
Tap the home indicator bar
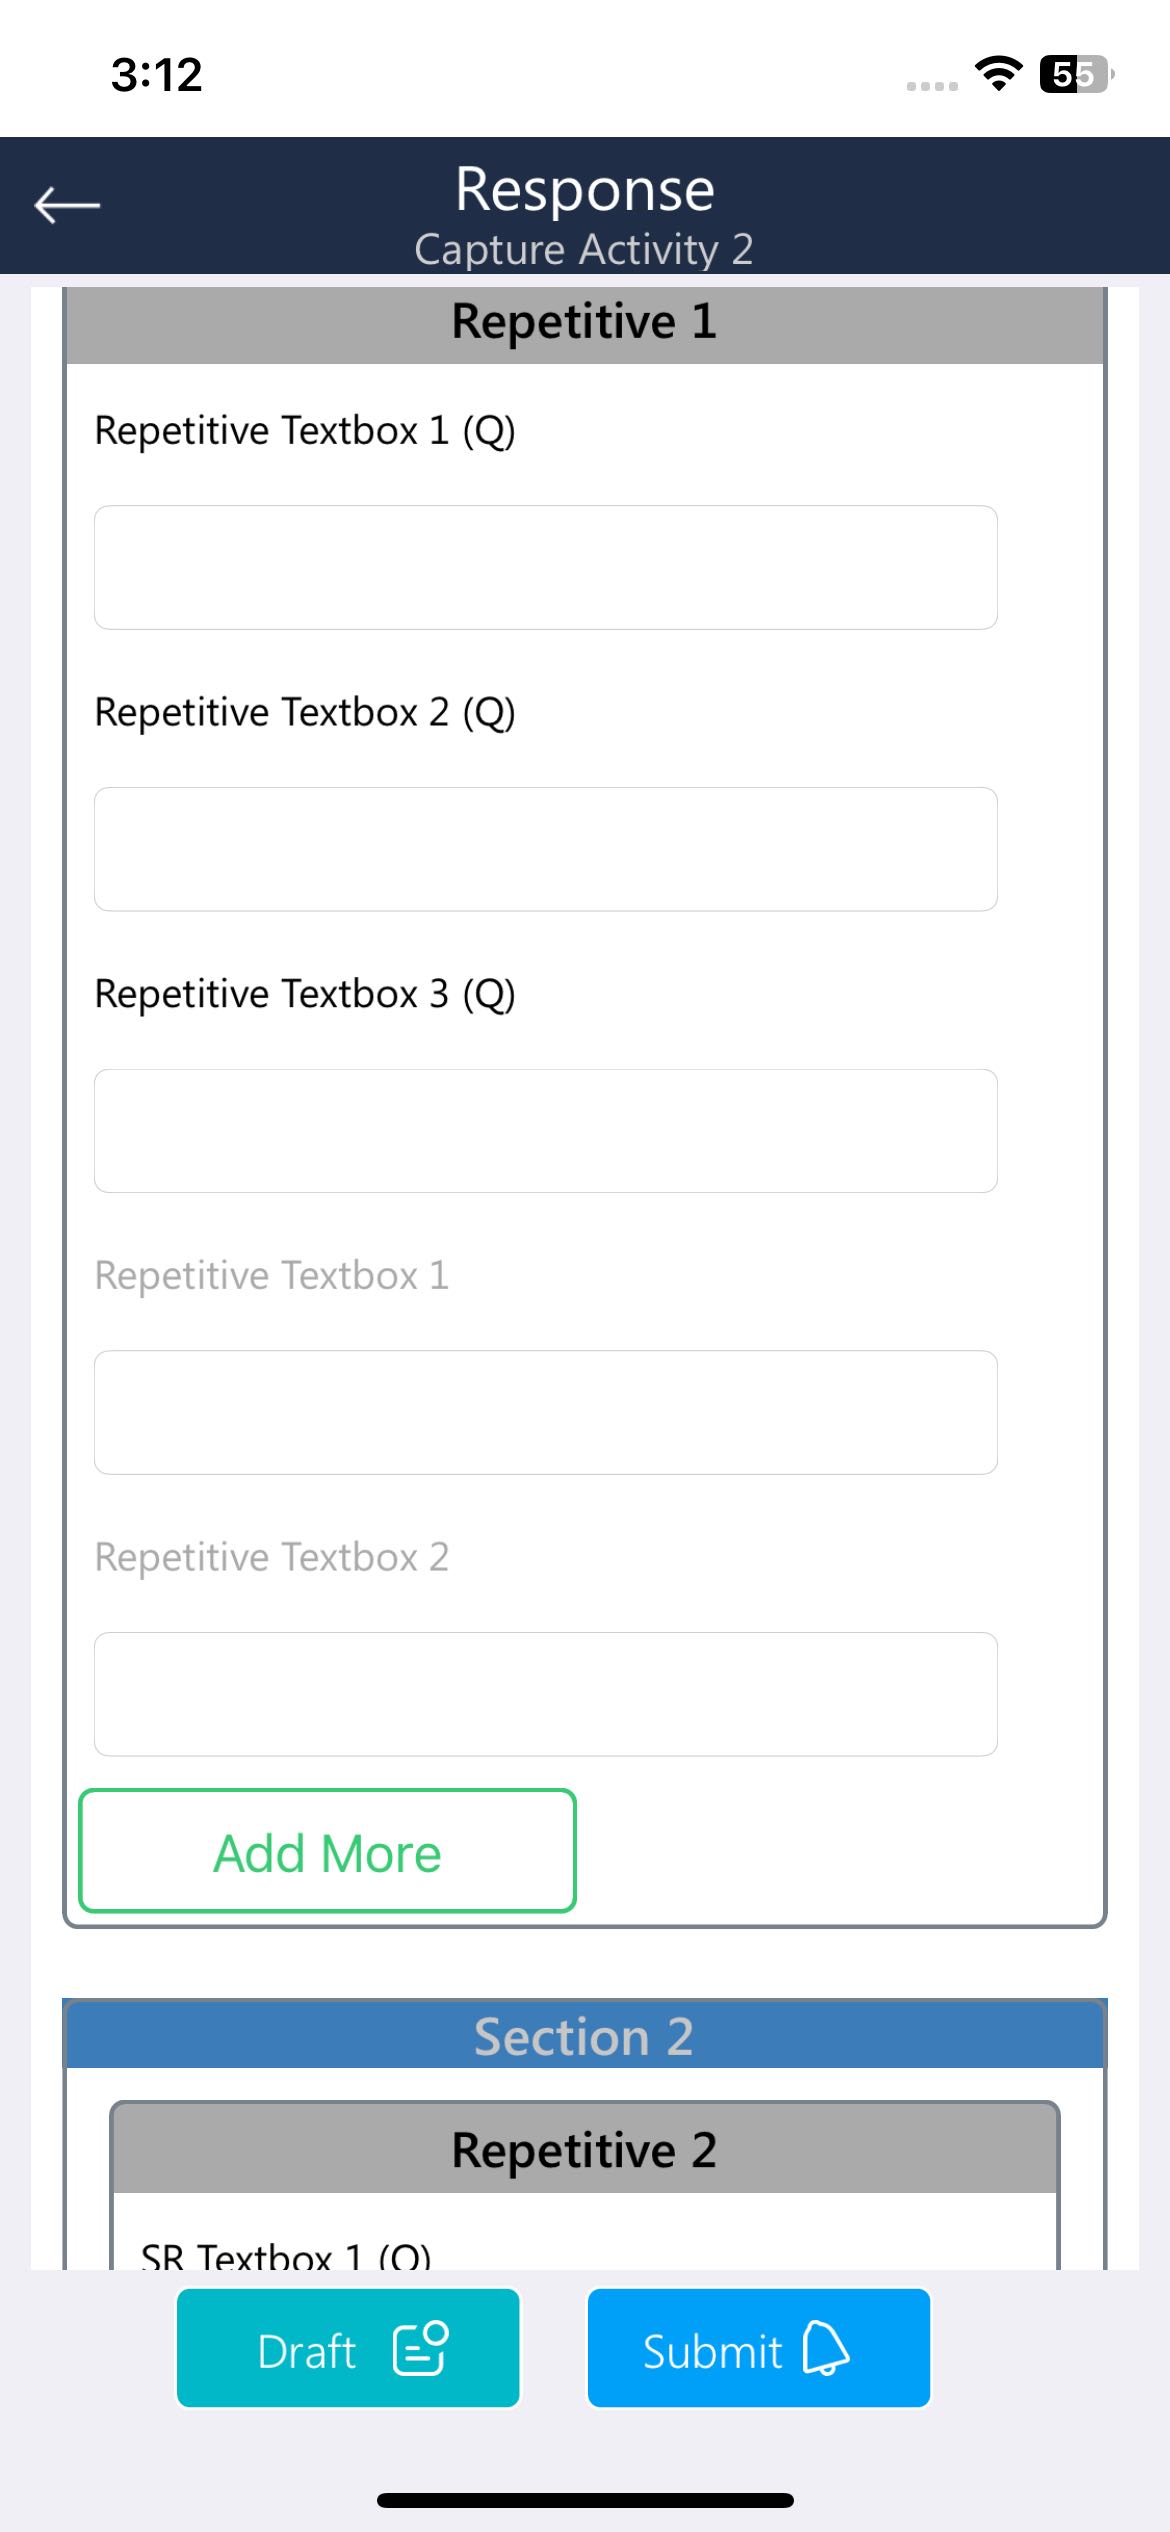[584, 2500]
